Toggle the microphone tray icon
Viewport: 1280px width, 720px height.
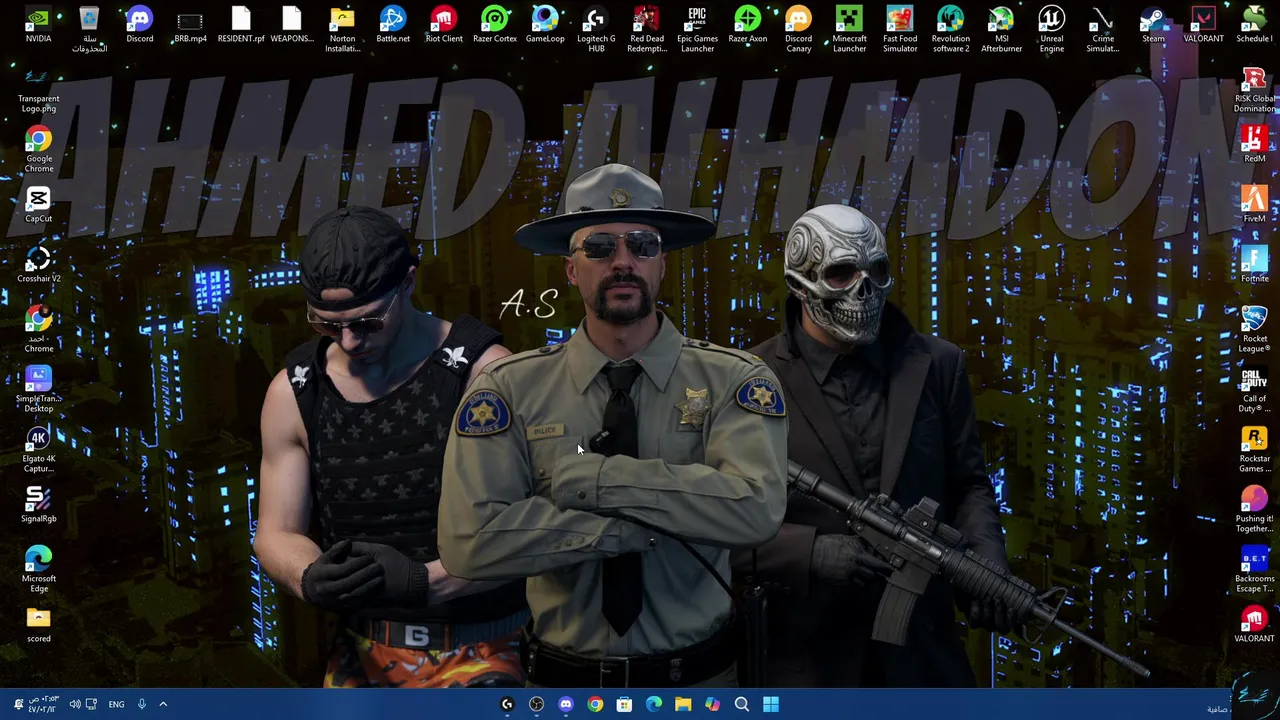pyautogui.click(x=141, y=704)
